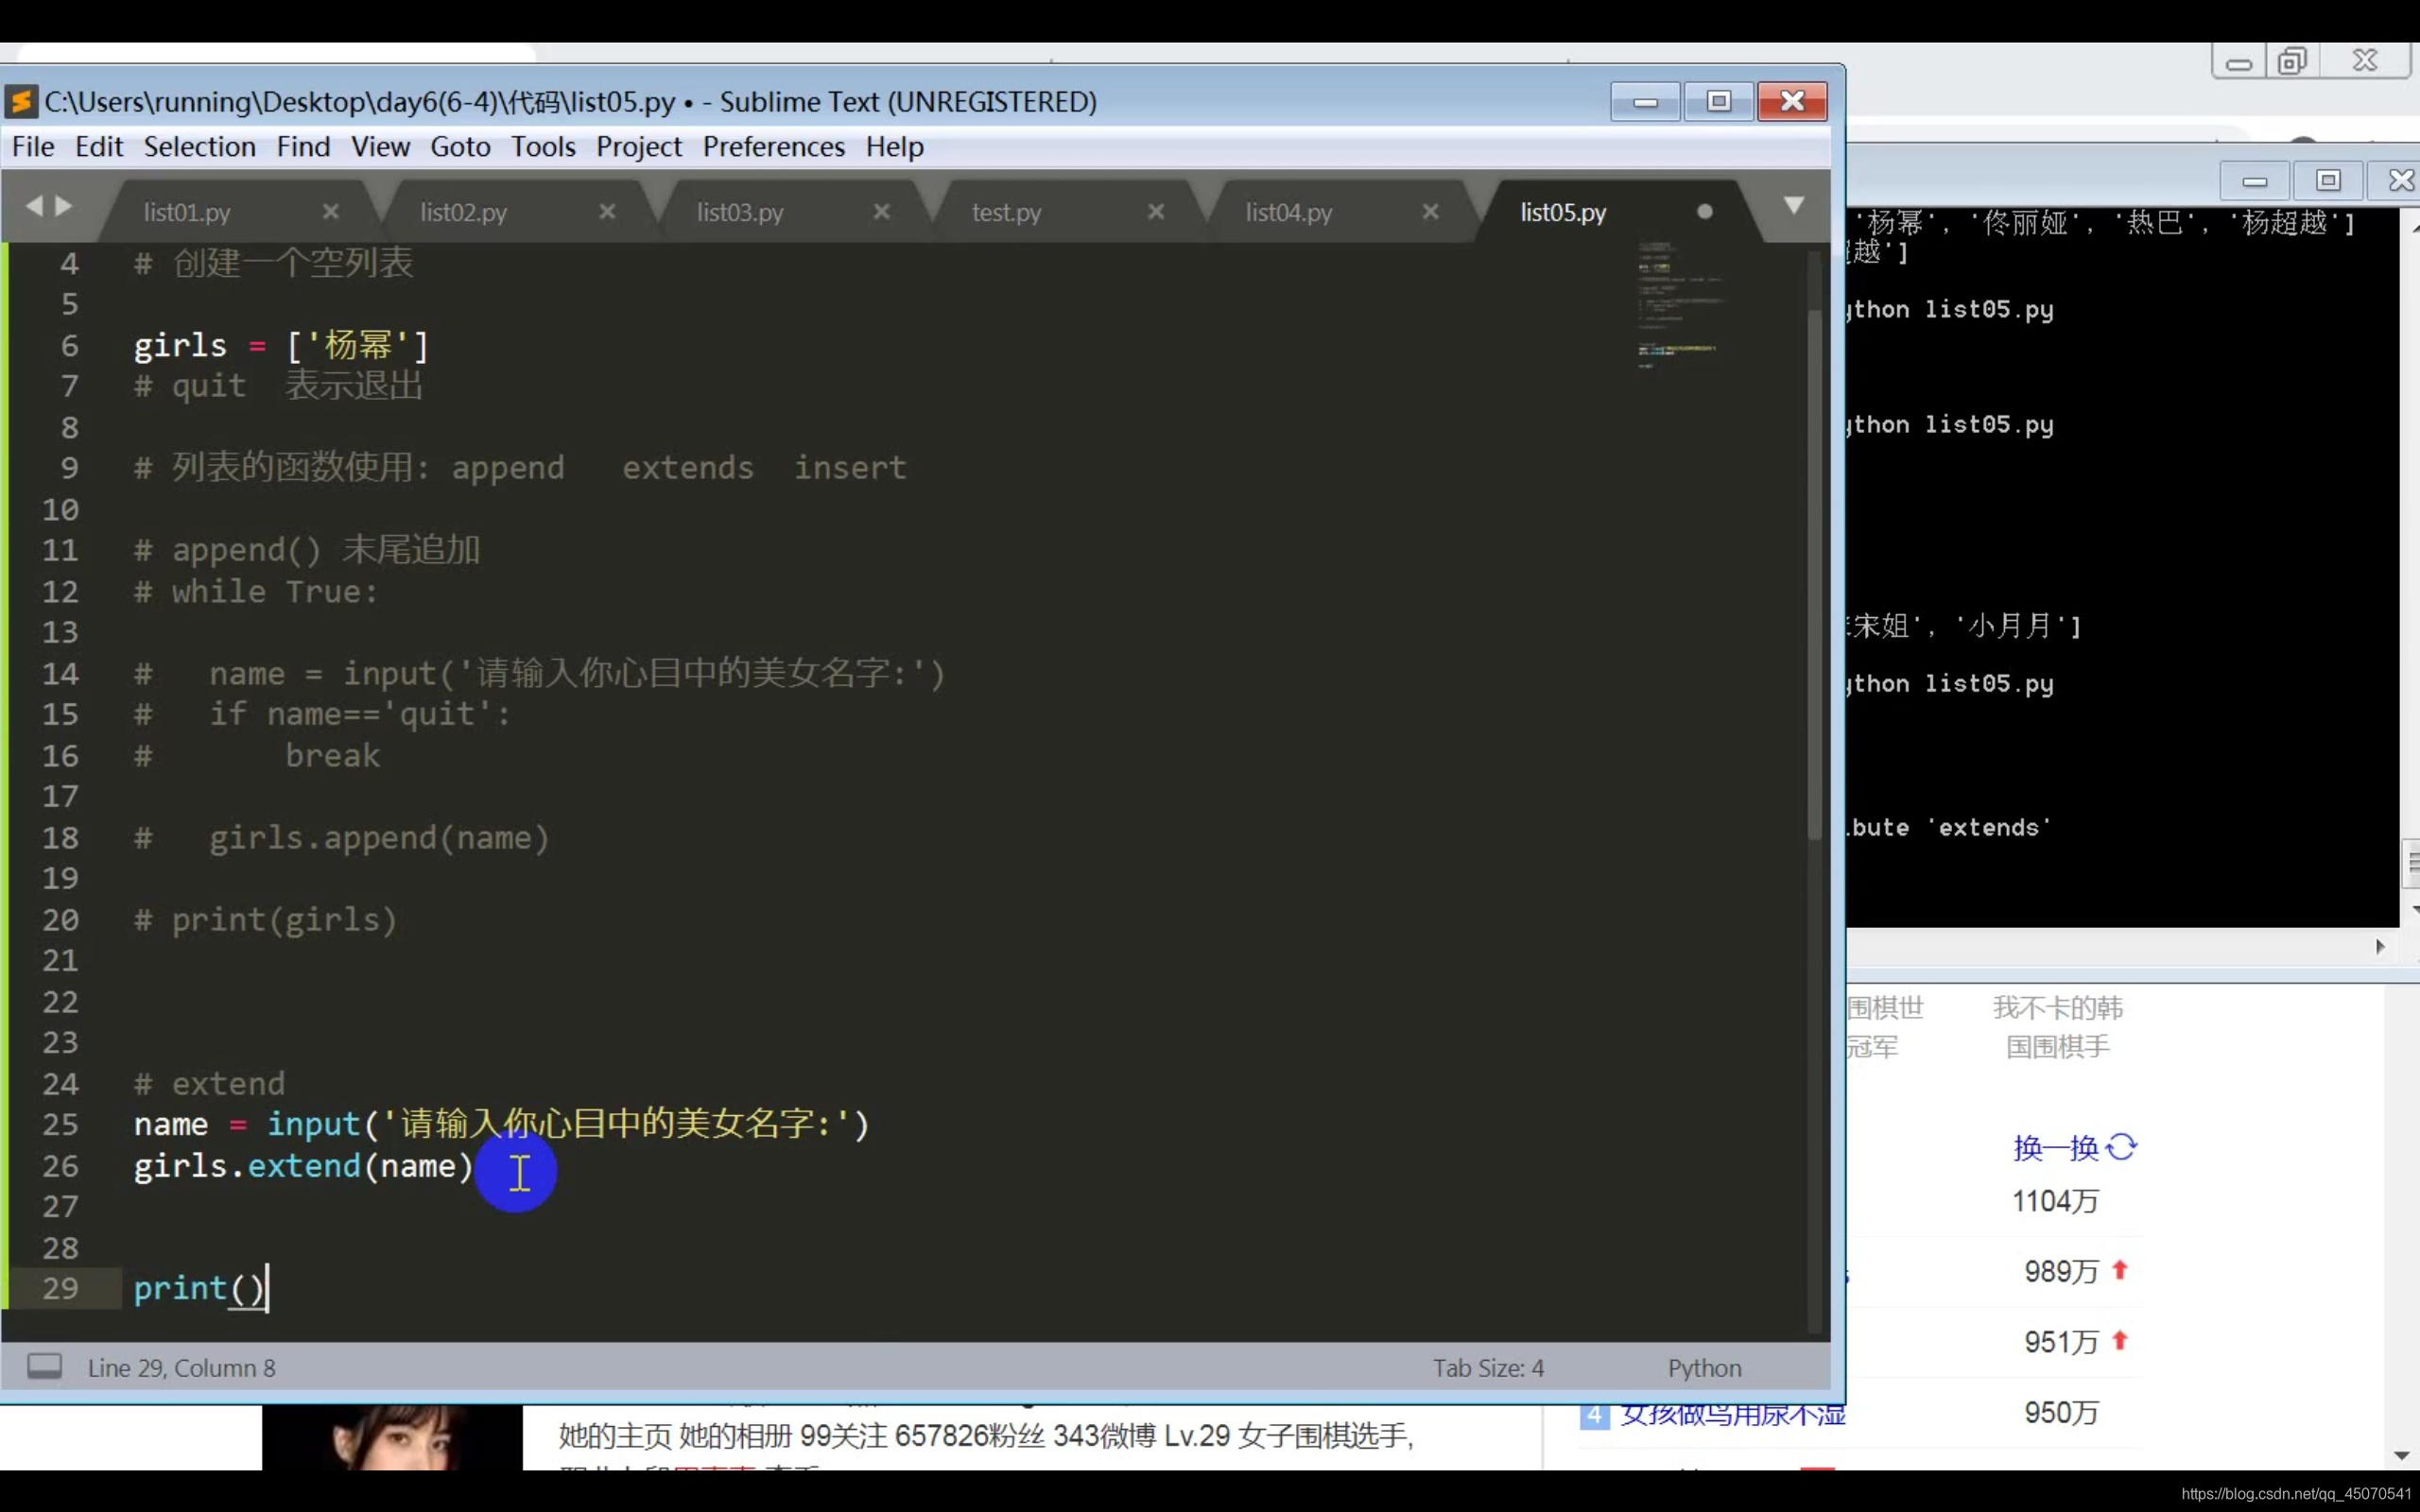Click the tab scroll left arrow

tap(35, 206)
